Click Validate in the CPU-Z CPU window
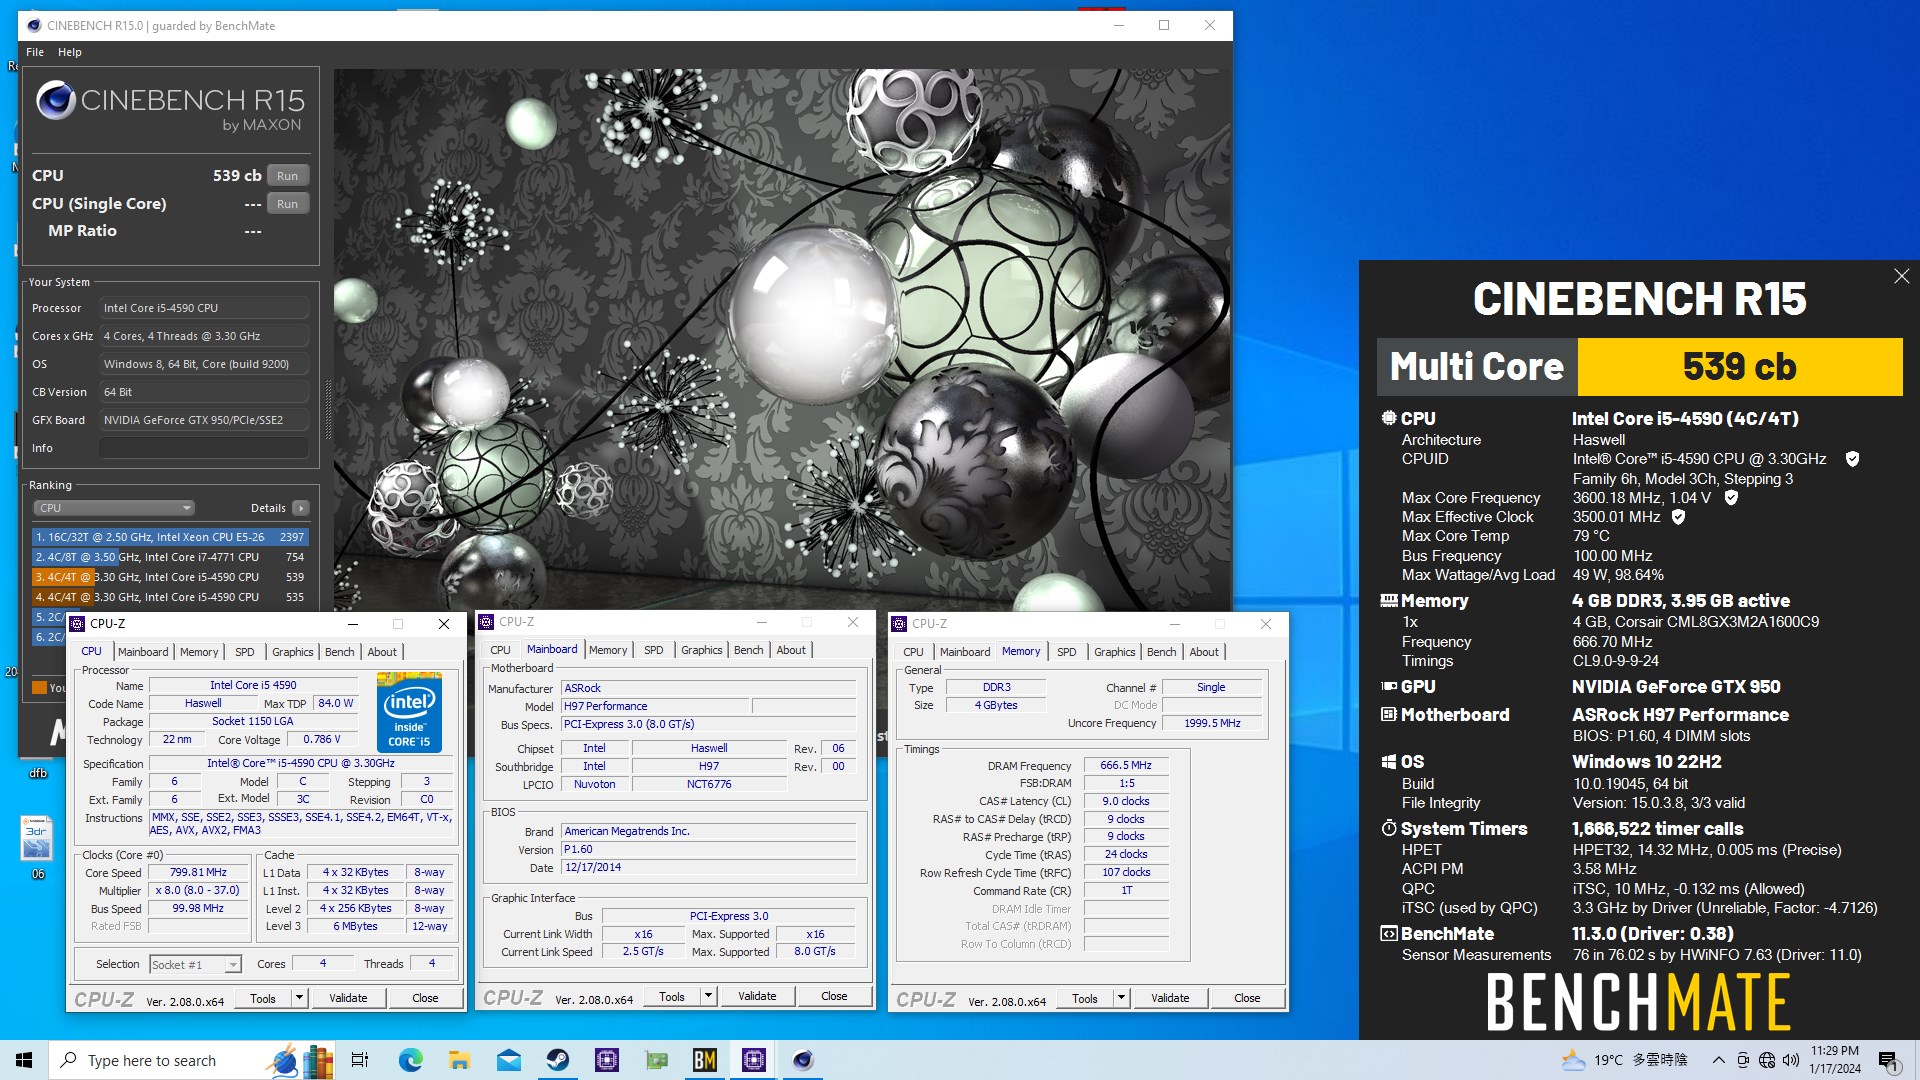 (x=348, y=998)
